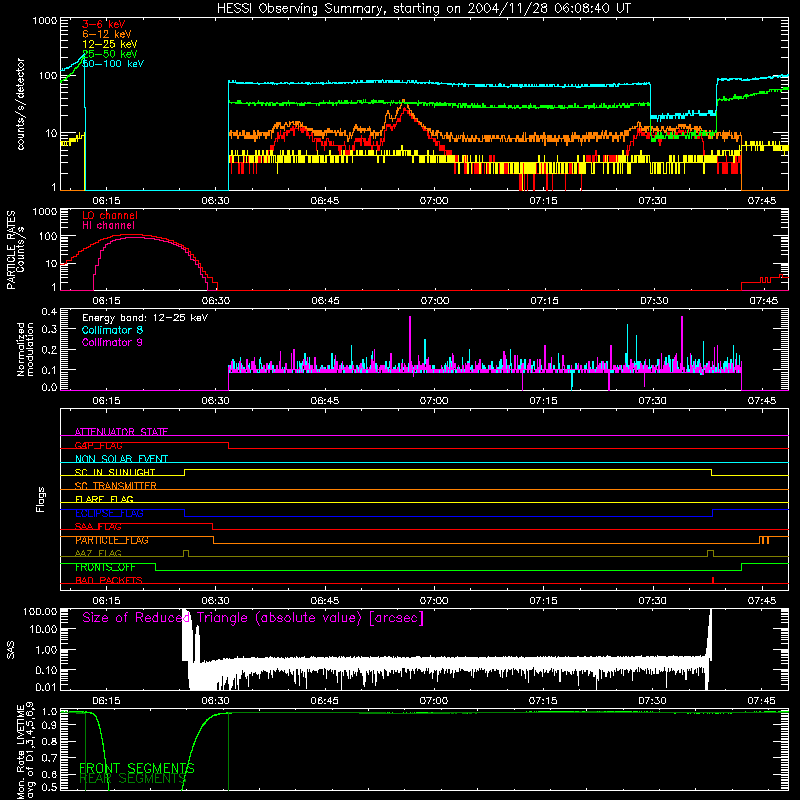Screen dimensions: 800x800
Task: Click the 06:45 tick under the count-rate panel
Action: tap(324, 201)
